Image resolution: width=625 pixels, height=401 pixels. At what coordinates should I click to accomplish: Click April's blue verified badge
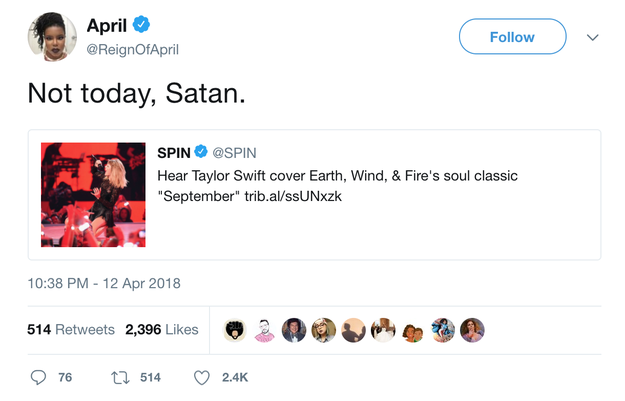pos(143,27)
